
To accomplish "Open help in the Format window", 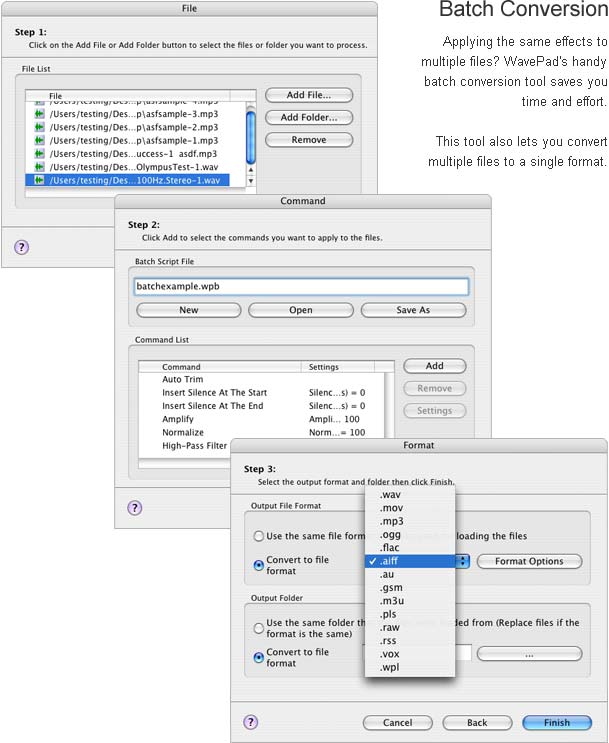I will [251, 722].
